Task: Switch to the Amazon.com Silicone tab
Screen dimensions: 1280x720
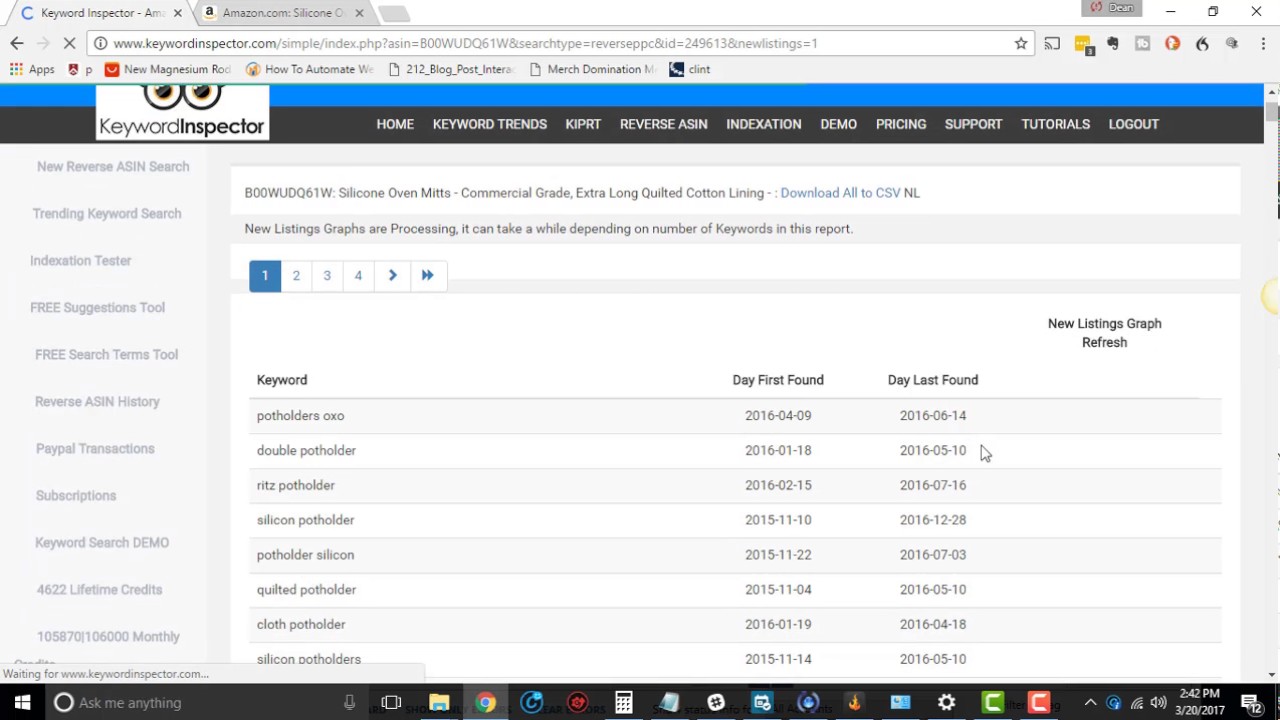Action: [283, 13]
